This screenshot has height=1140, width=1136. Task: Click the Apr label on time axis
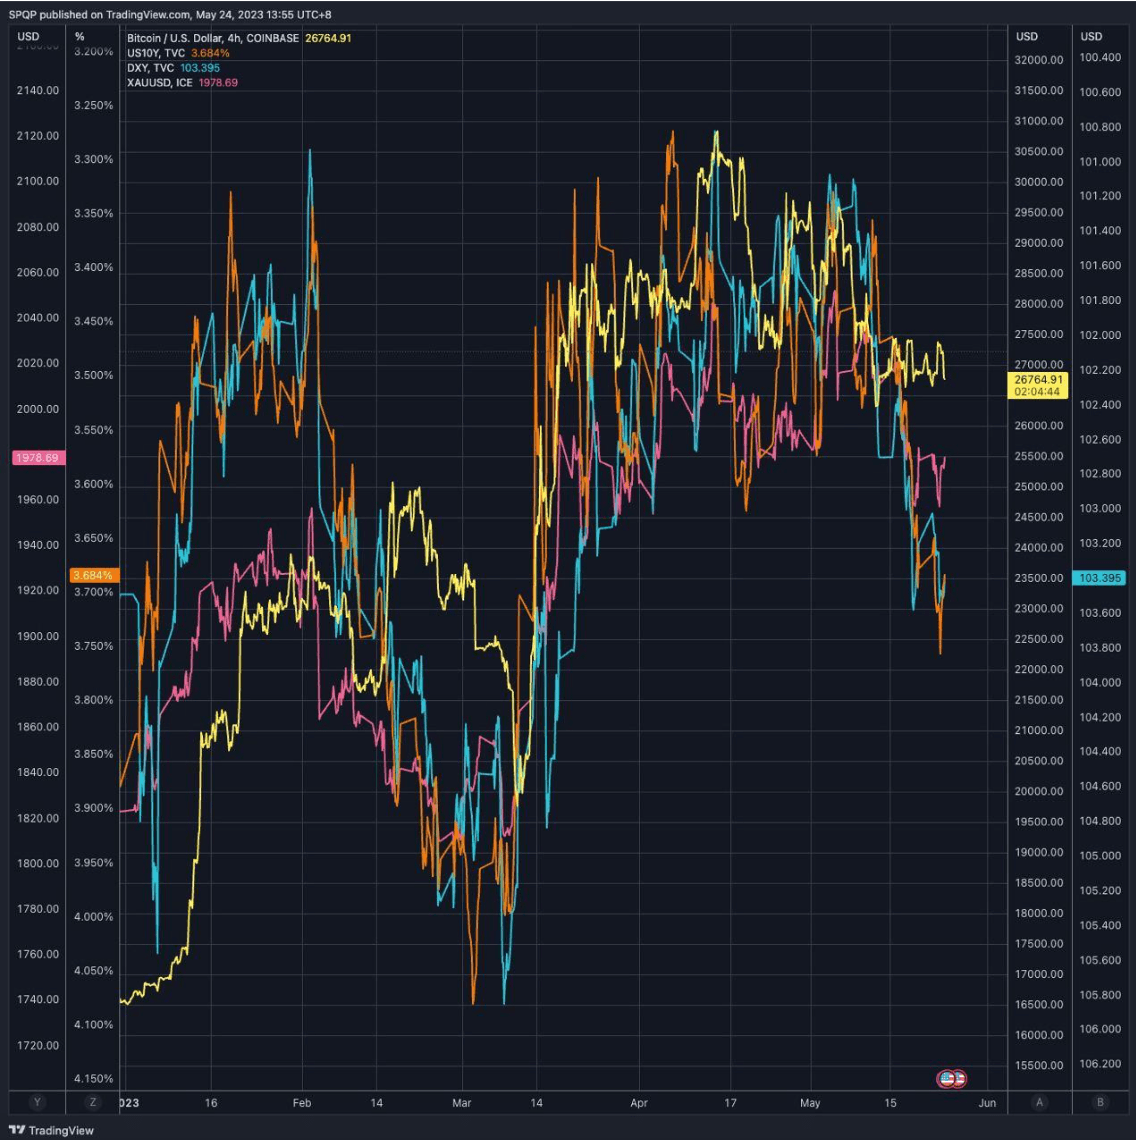[640, 1102]
